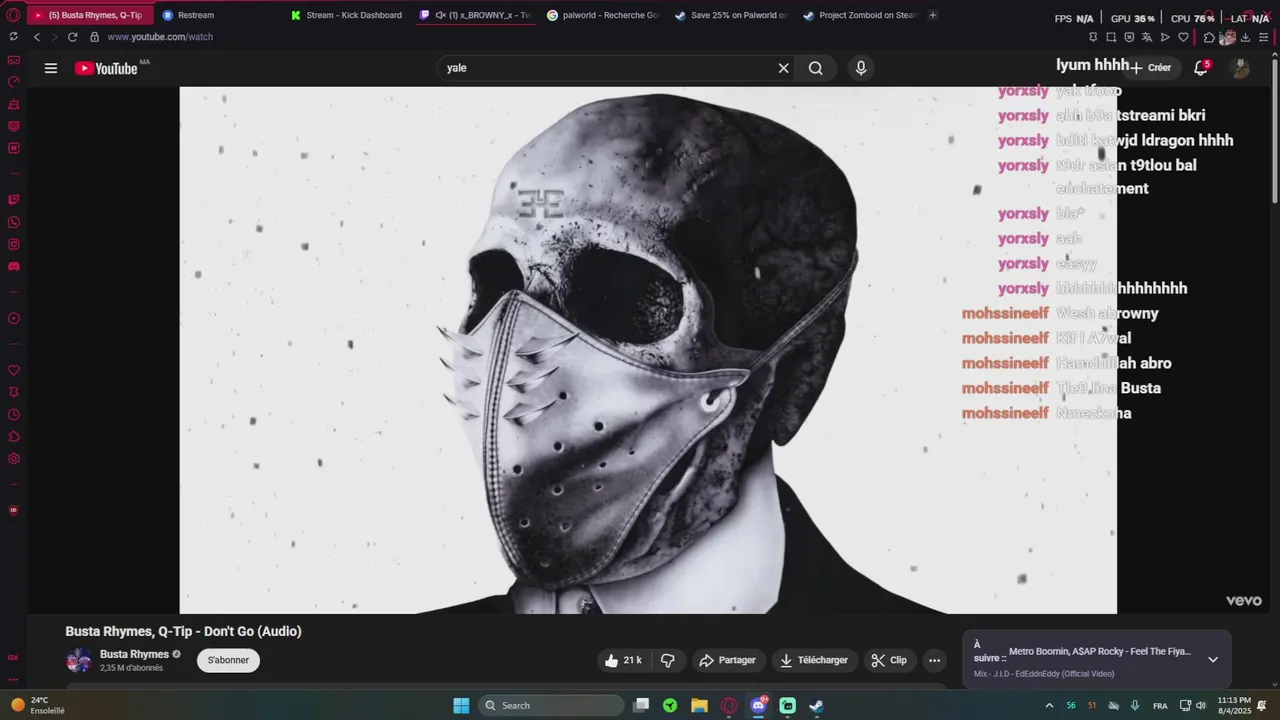
Task: Open Discord in the Opera sidebar
Action: (x=14, y=267)
